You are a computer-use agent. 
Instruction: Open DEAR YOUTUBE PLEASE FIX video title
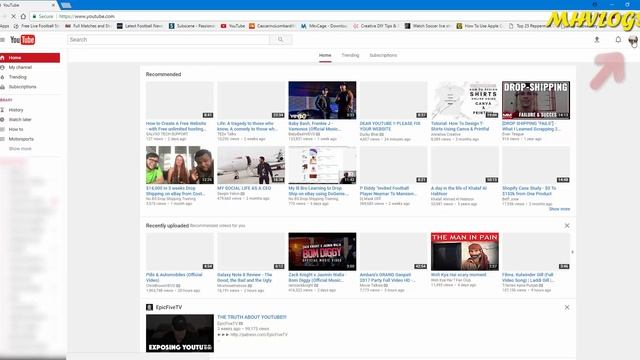pyautogui.click(x=390, y=126)
